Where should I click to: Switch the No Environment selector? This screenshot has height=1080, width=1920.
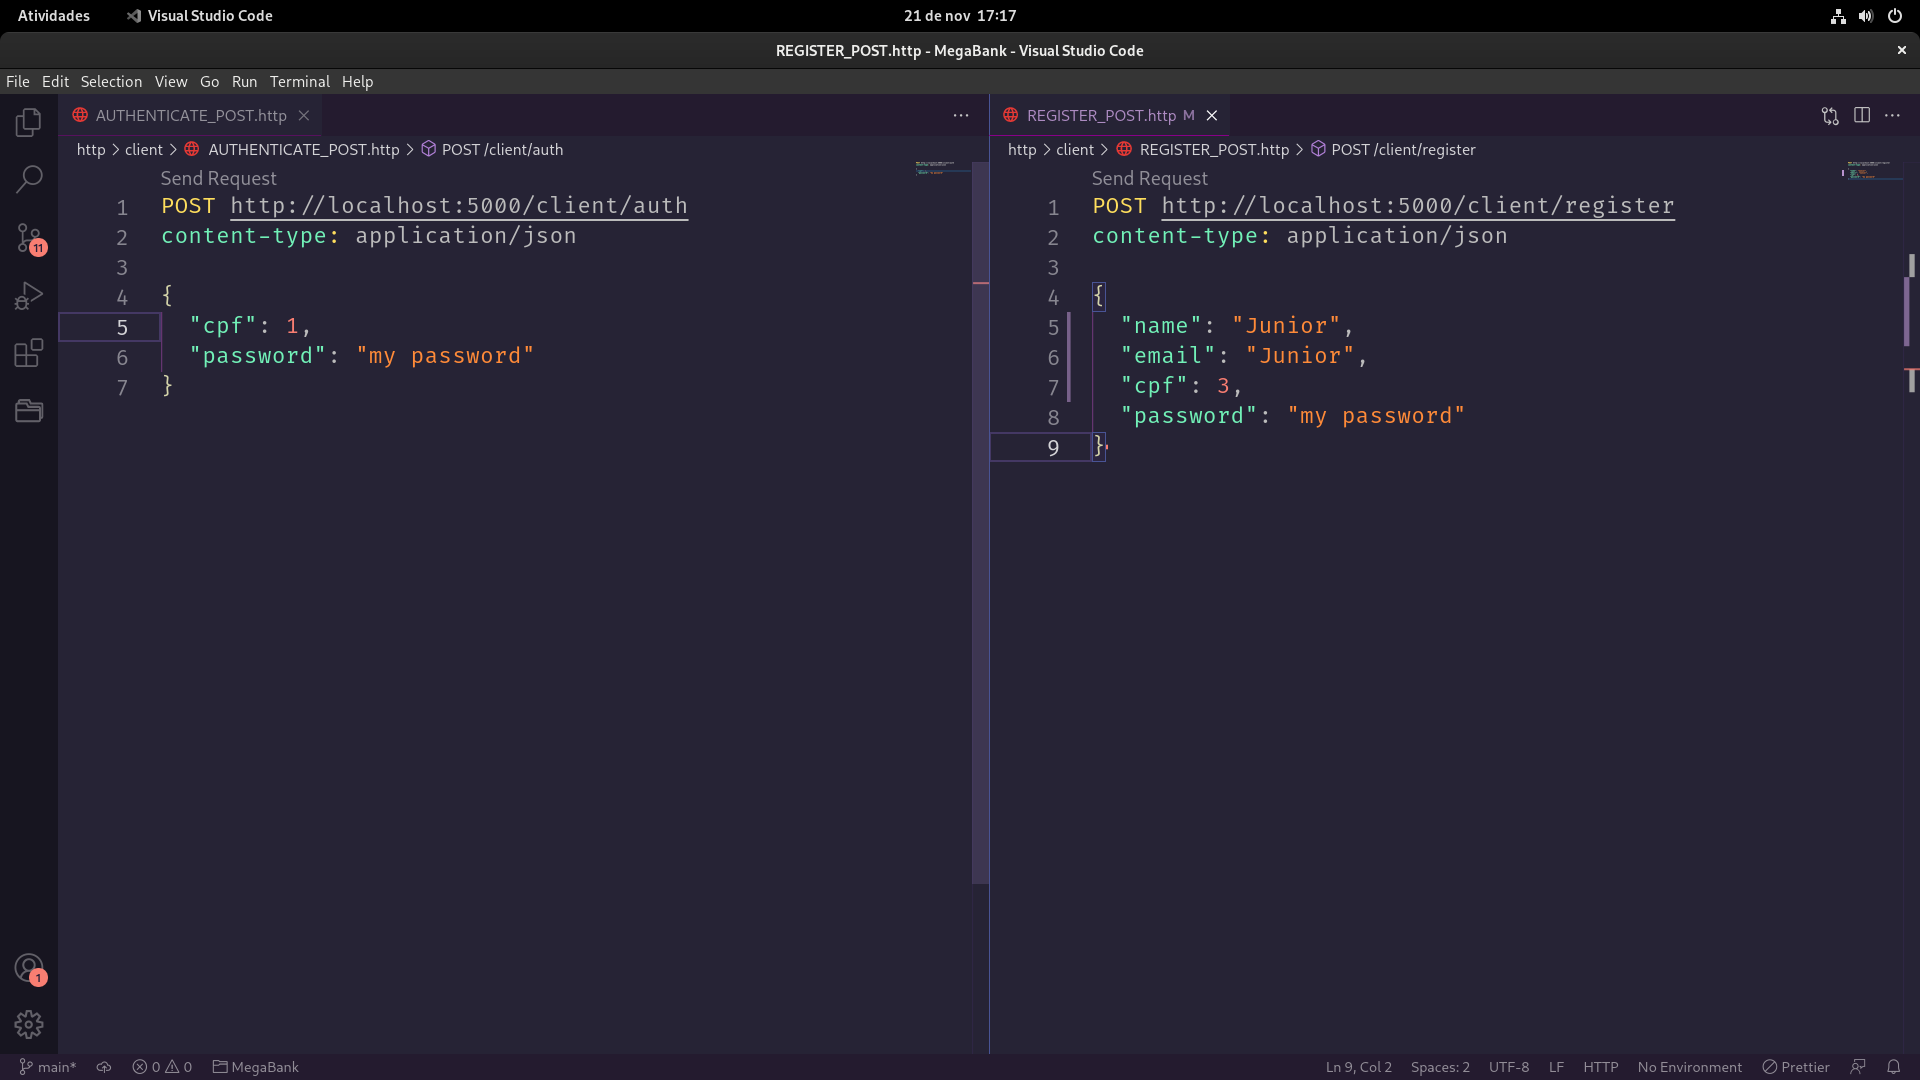click(1689, 1067)
